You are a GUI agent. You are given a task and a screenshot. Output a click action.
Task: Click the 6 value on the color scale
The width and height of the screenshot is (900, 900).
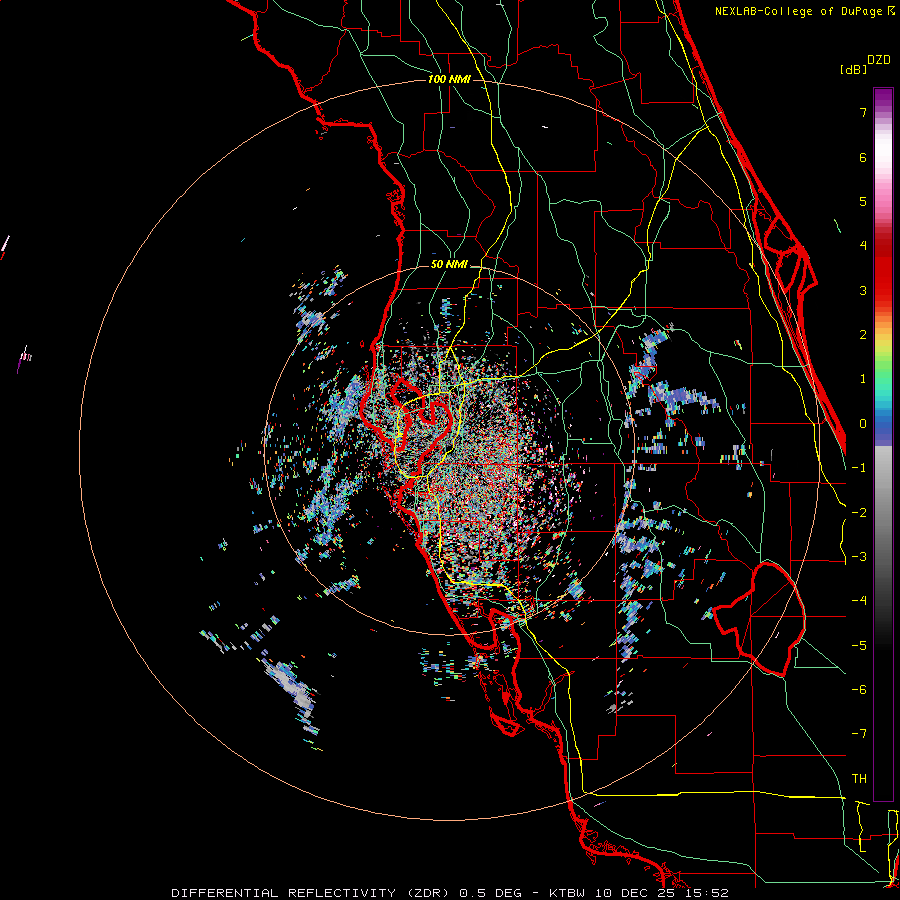click(x=863, y=157)
